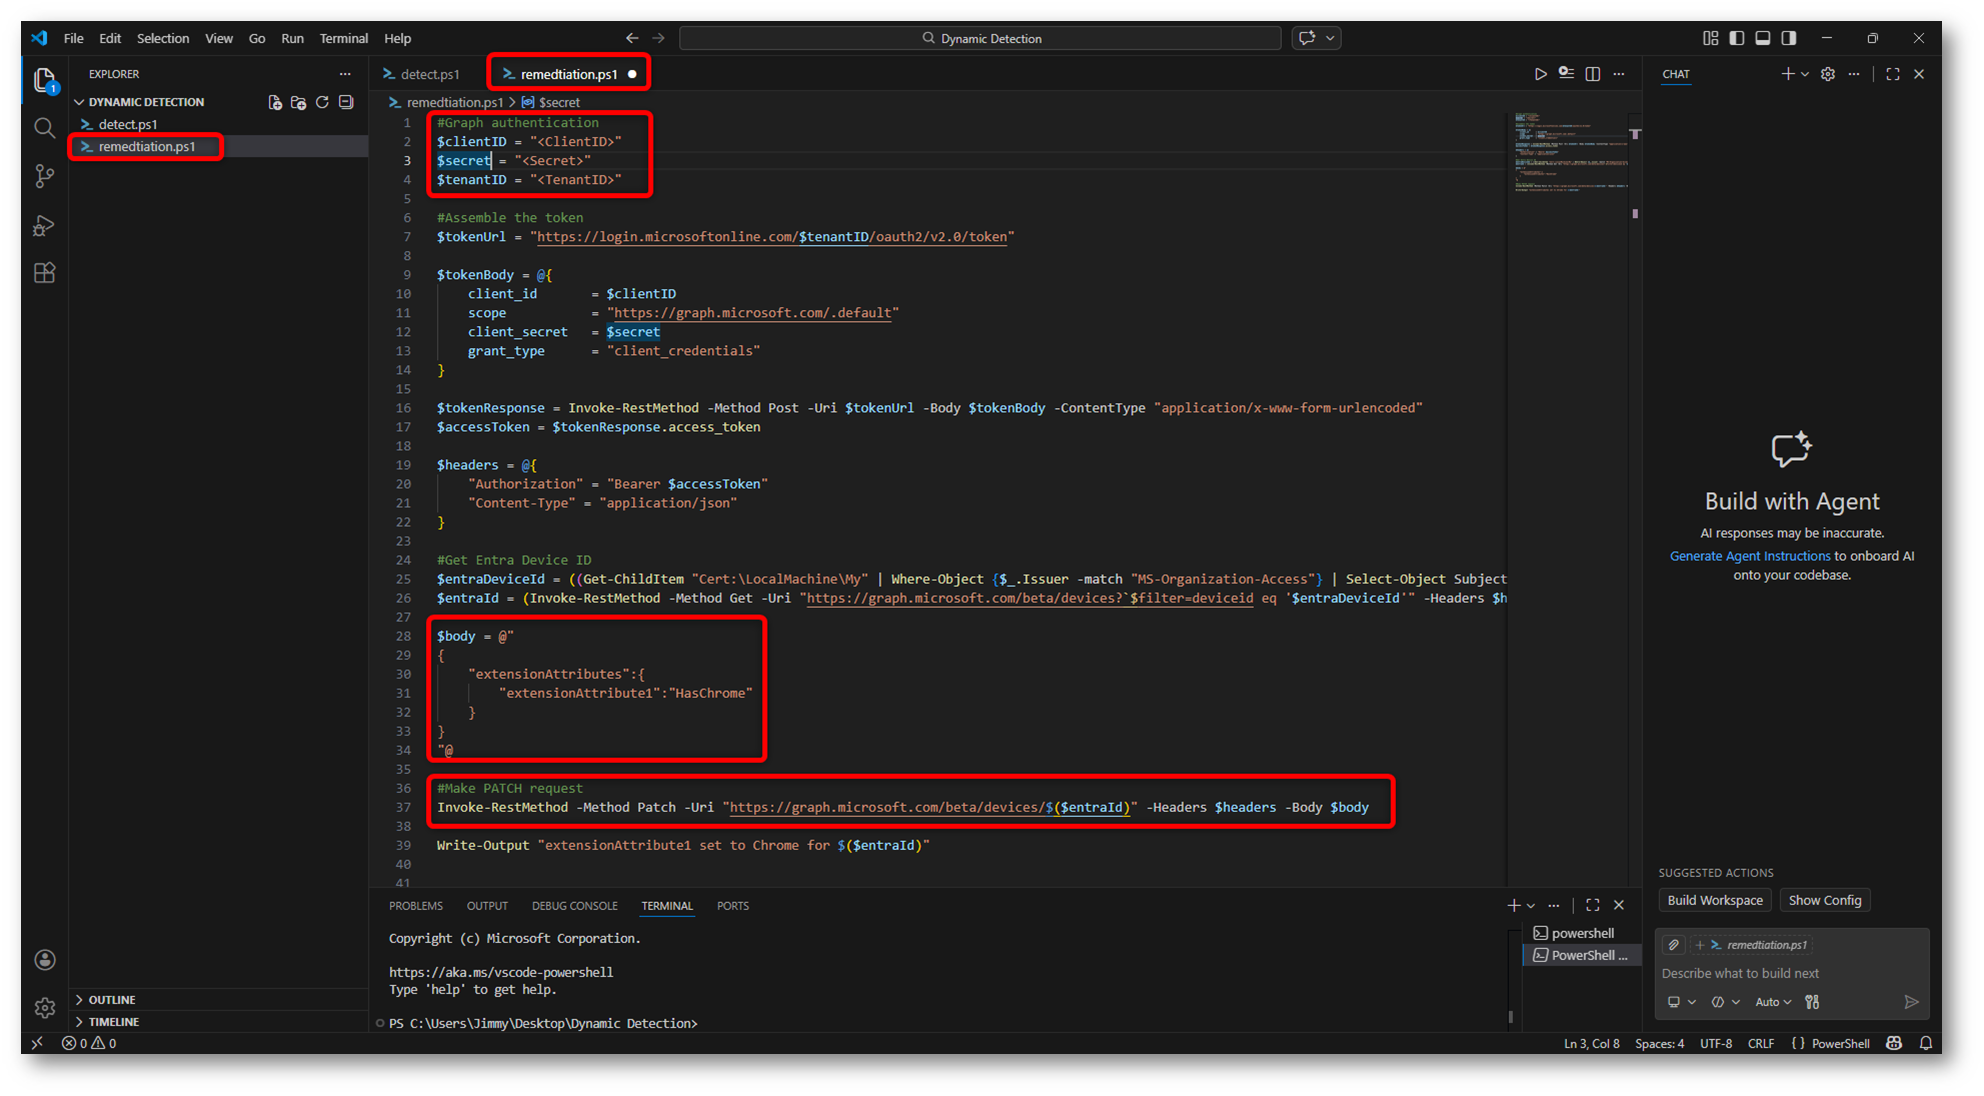Run the script with play icon
This screenshot has height=1096, width=1984.
(x=1540, y=74)
